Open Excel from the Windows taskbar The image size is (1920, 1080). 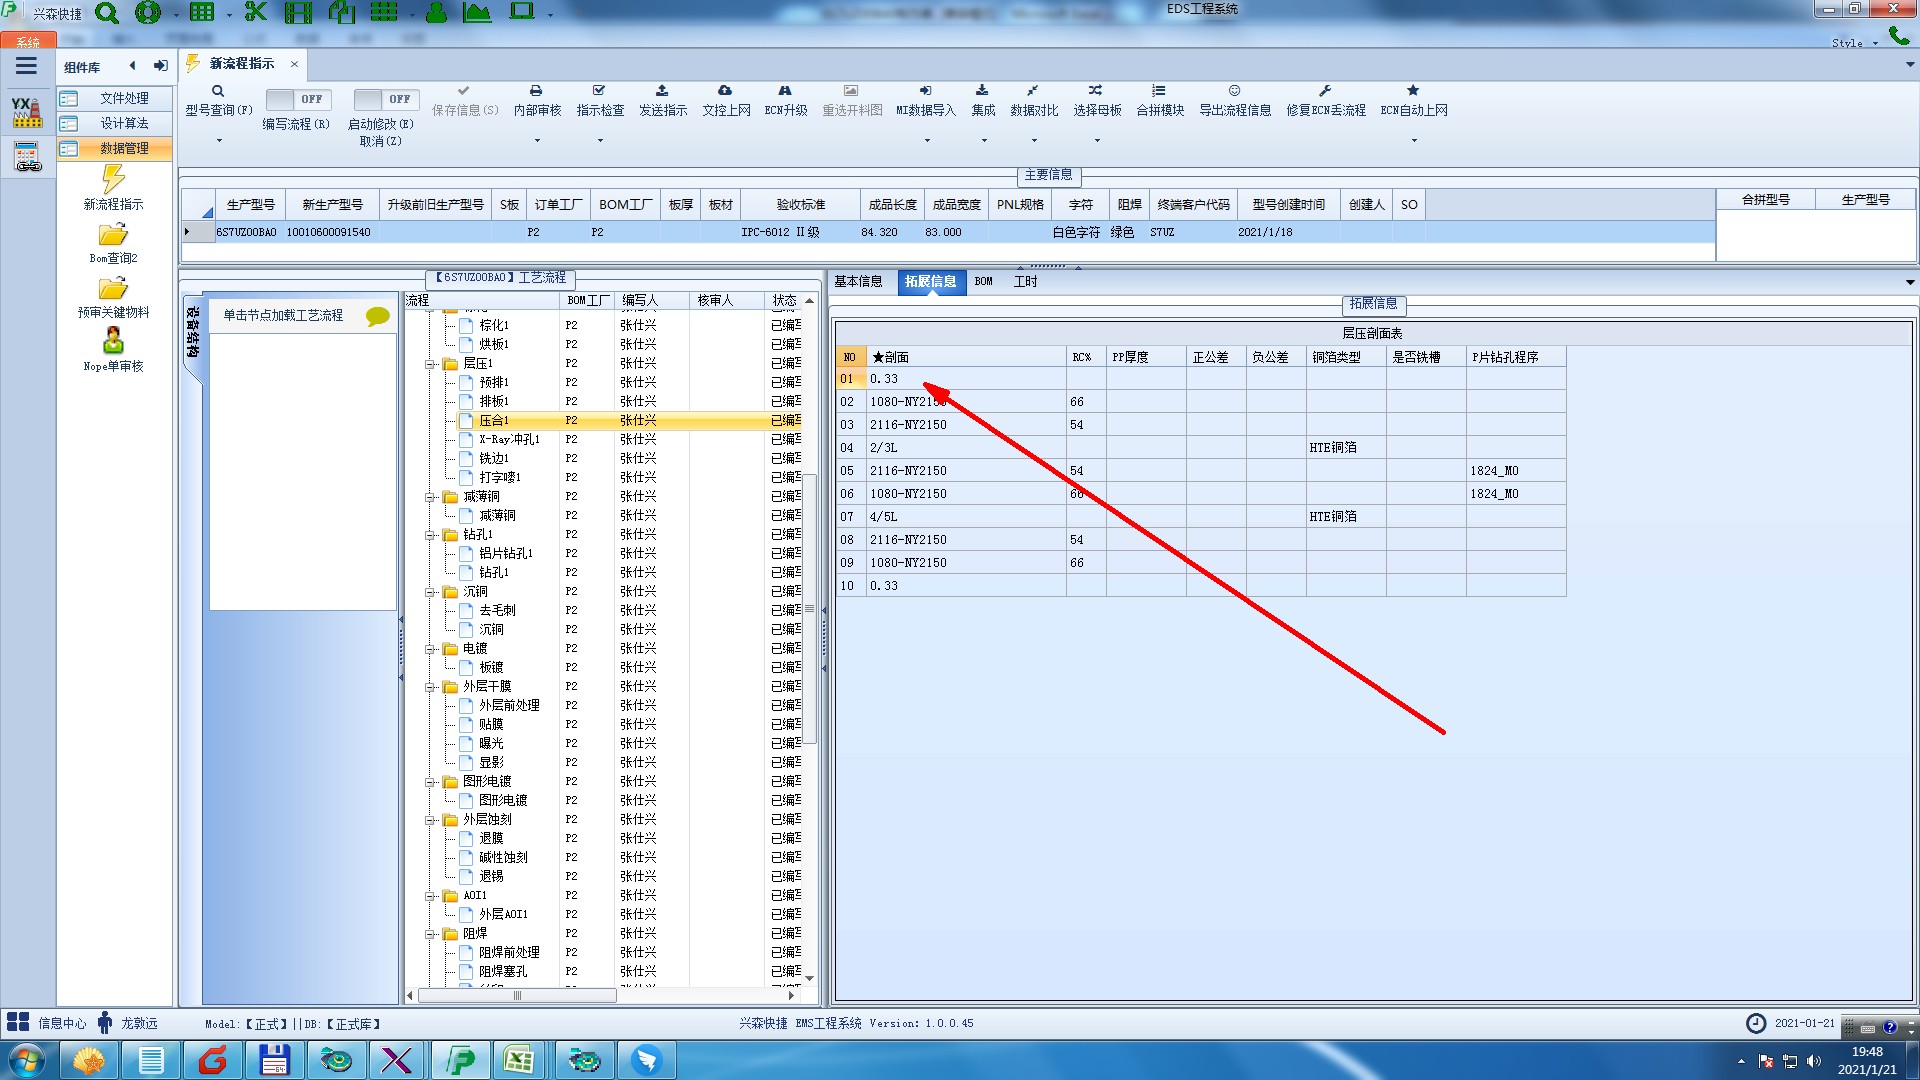[x=518, y=1060]
